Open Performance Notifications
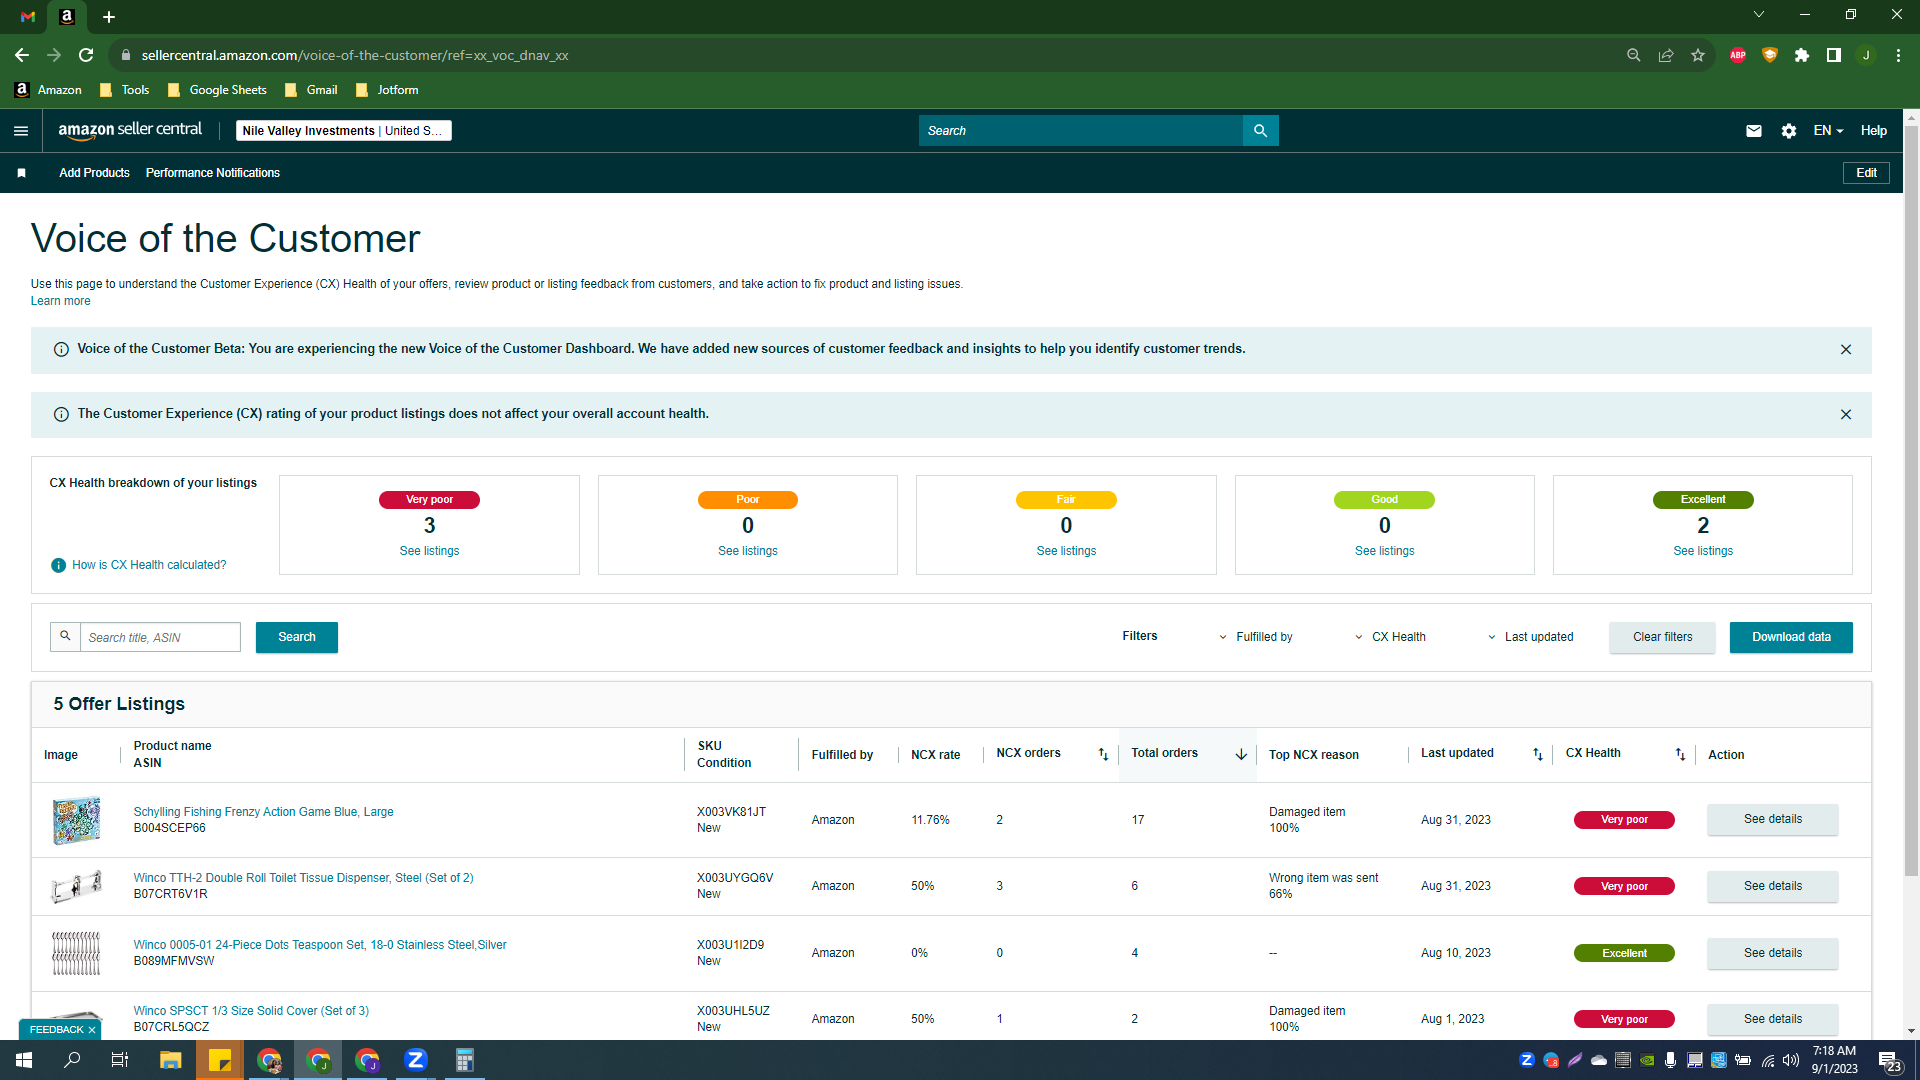This screenshot has width=1920, height=1080. [213, 173]
